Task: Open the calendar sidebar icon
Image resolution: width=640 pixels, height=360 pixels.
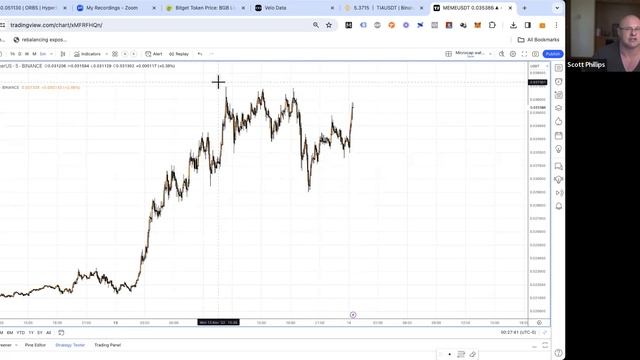Action: click(x=558, y=136)
